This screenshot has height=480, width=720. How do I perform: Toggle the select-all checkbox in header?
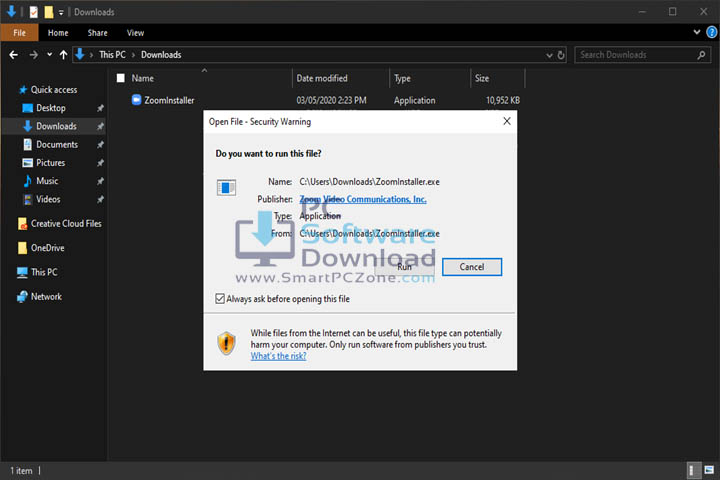121,78
